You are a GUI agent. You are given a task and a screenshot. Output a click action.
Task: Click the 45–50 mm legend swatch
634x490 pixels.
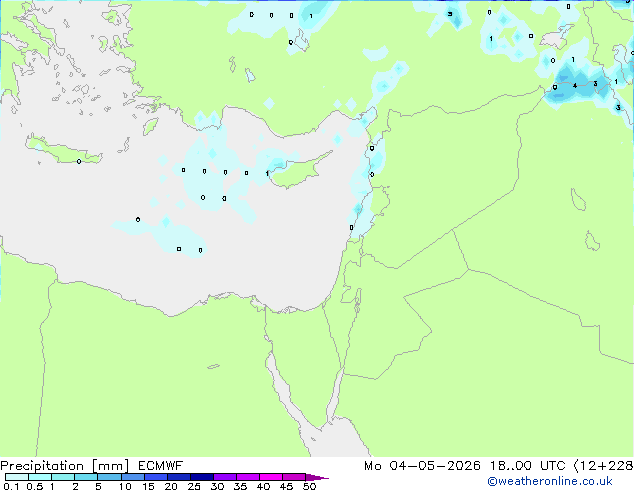(x=294, y=477)
